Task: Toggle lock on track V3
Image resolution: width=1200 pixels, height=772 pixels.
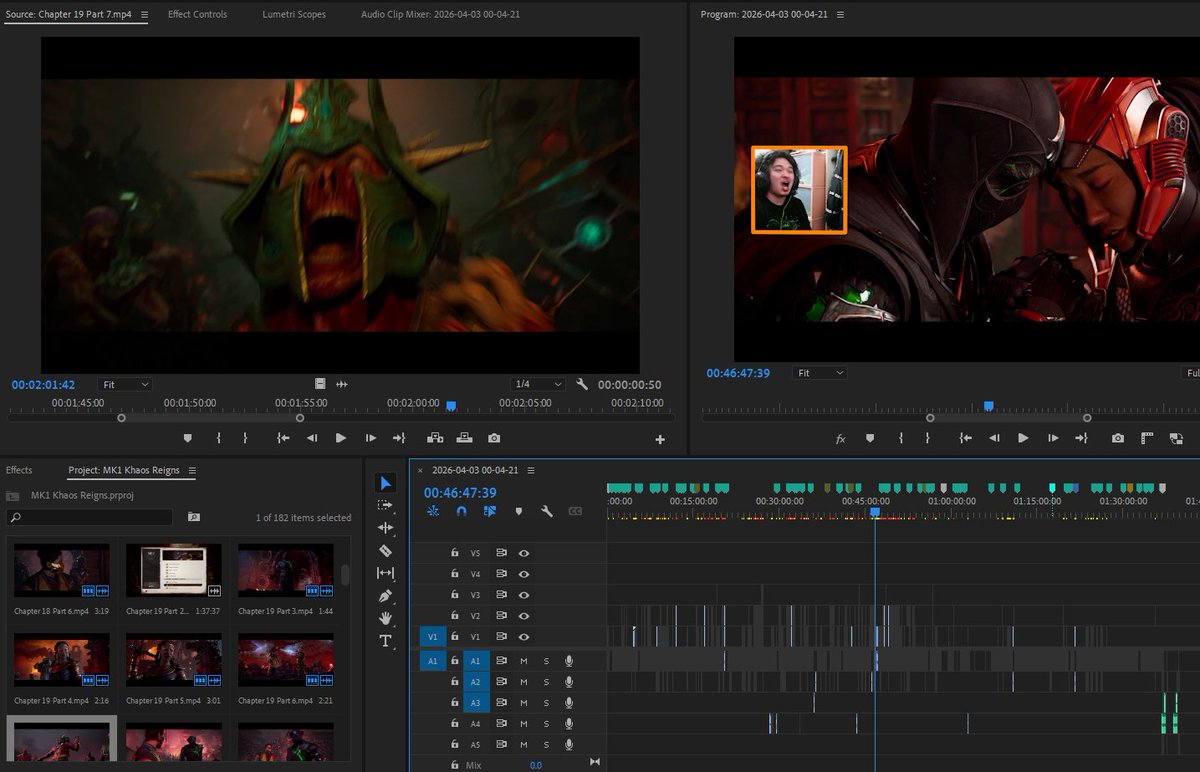Action: 455,595
